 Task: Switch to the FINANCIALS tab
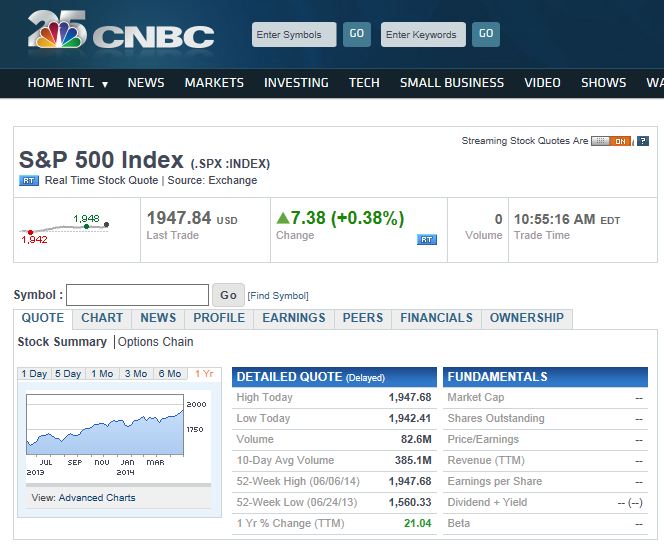point(437,318)
